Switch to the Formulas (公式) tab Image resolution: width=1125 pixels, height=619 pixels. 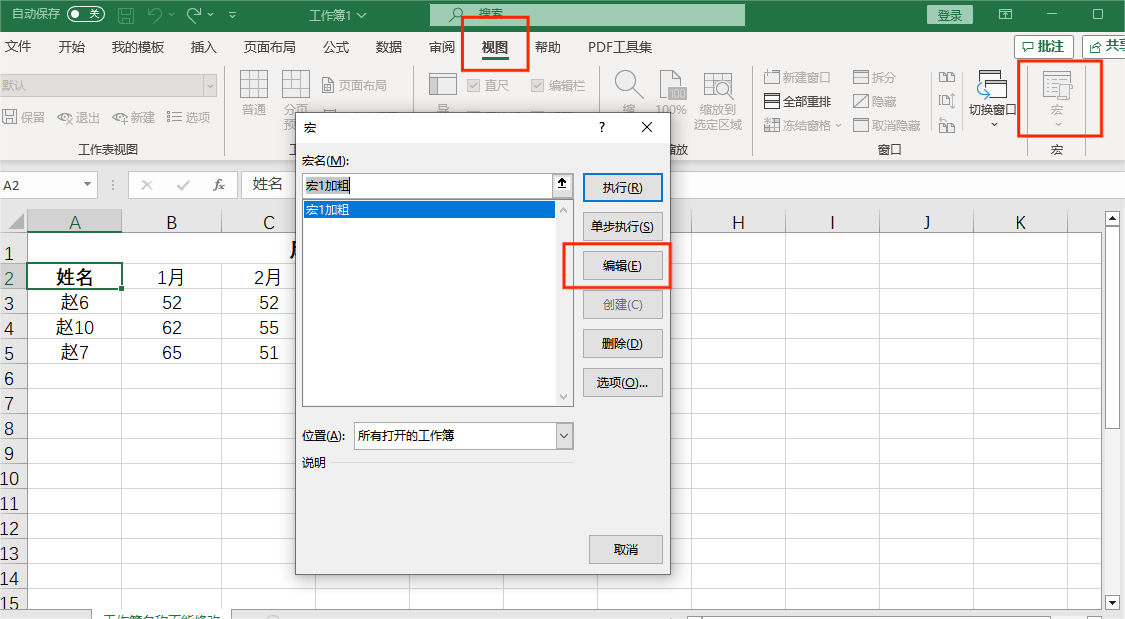click(x=336, y=47)
